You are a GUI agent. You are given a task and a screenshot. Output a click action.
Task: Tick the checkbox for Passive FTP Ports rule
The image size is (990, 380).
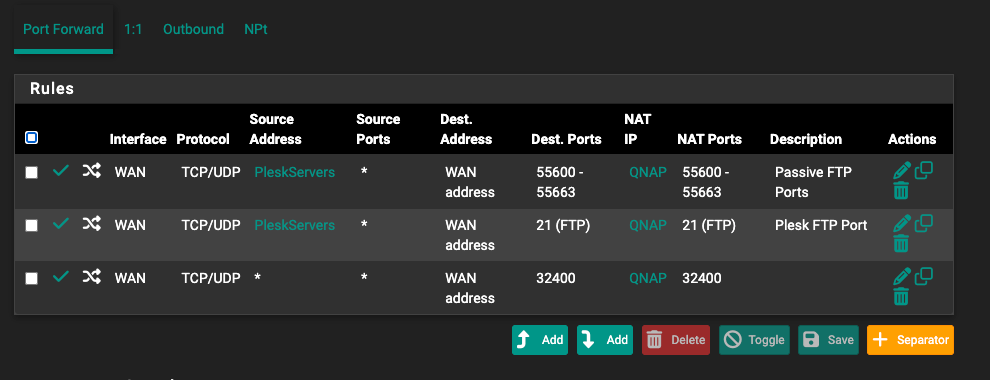point(32,172)
